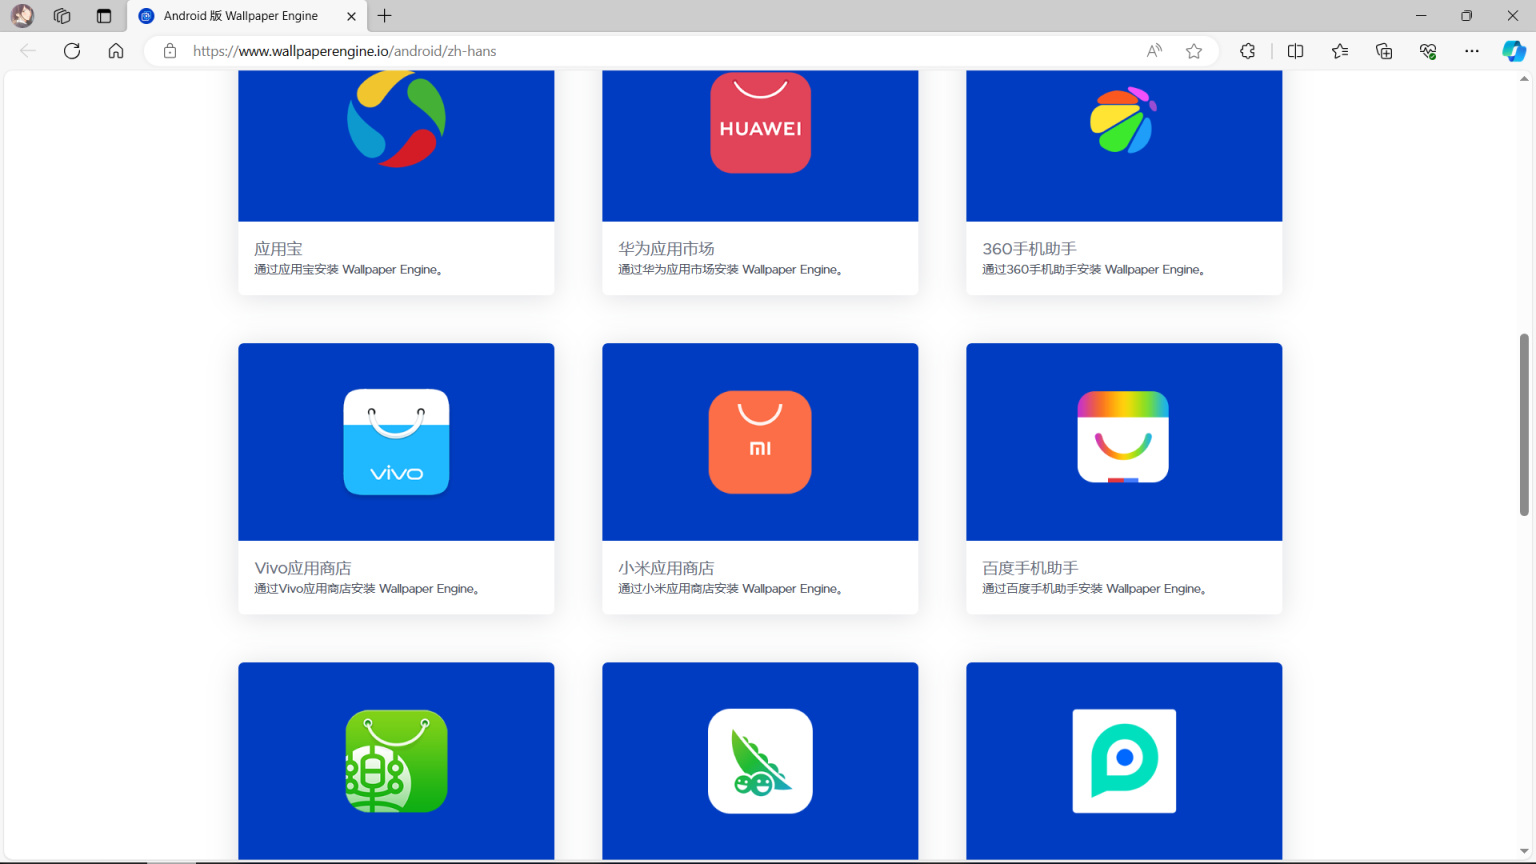Refresh the current page

(72, 51)
